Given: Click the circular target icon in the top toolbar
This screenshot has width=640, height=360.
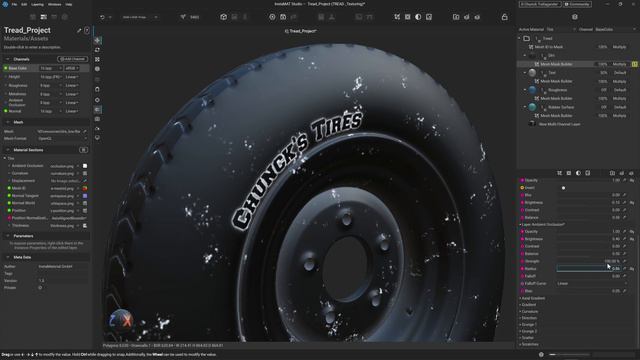Looking at the screenshot, I should (272, 17).
